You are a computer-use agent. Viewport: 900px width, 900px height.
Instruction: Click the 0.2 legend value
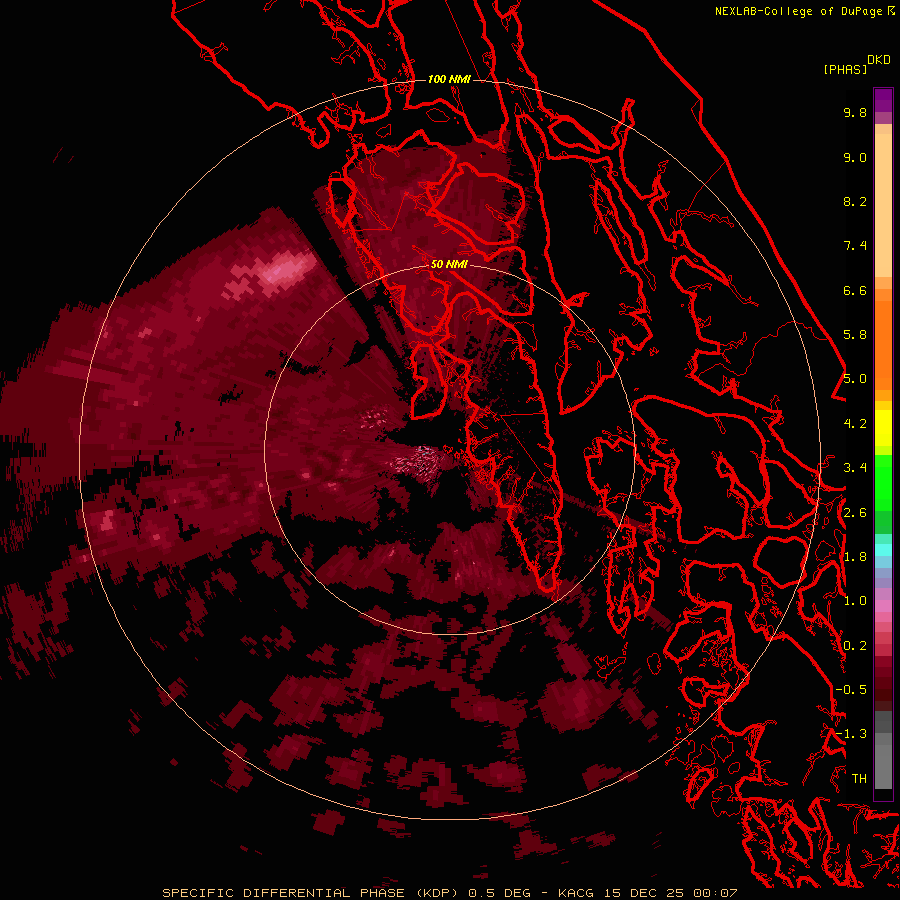(855, 646)
